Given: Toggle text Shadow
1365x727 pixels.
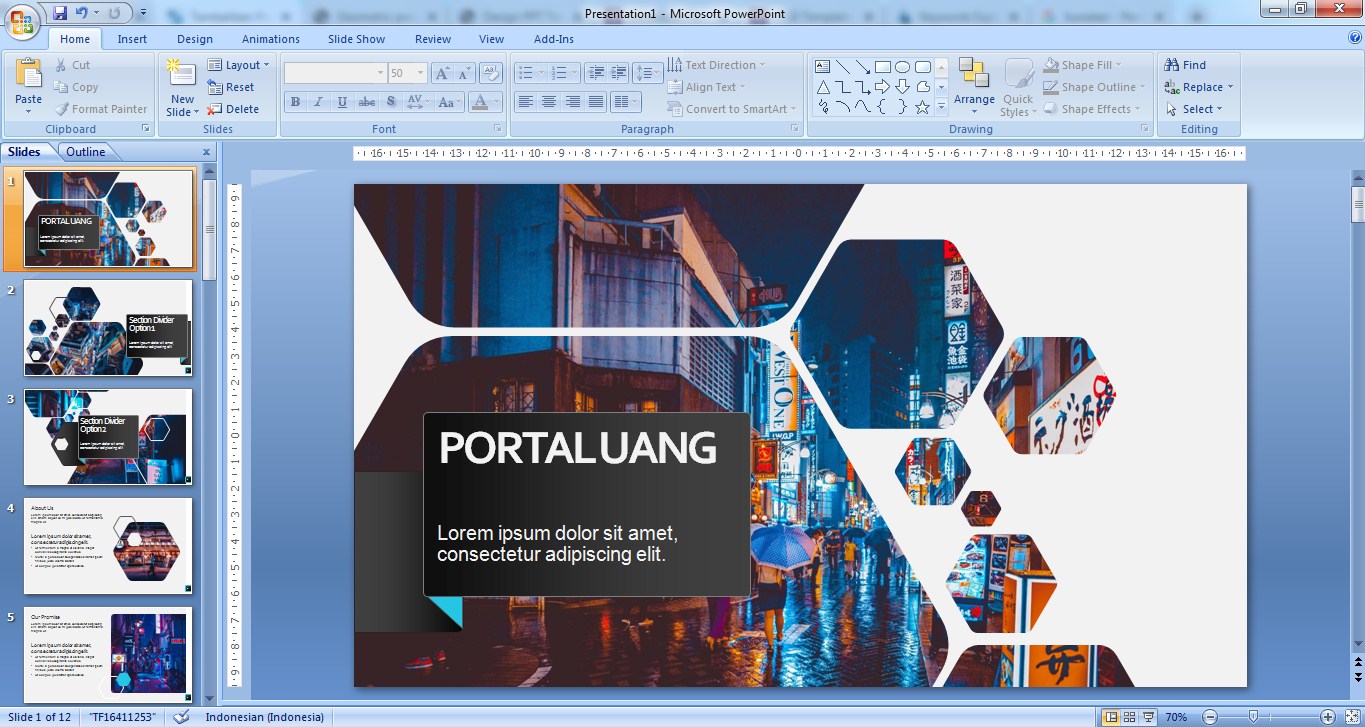Looking at the screenshot, I should 391,102.
